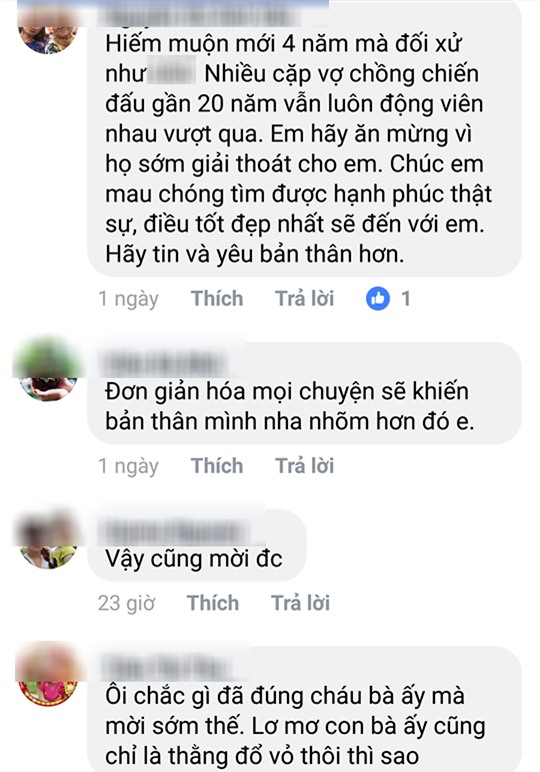
Task: Click the "23 giờ" timestamp
Action: 126,603
